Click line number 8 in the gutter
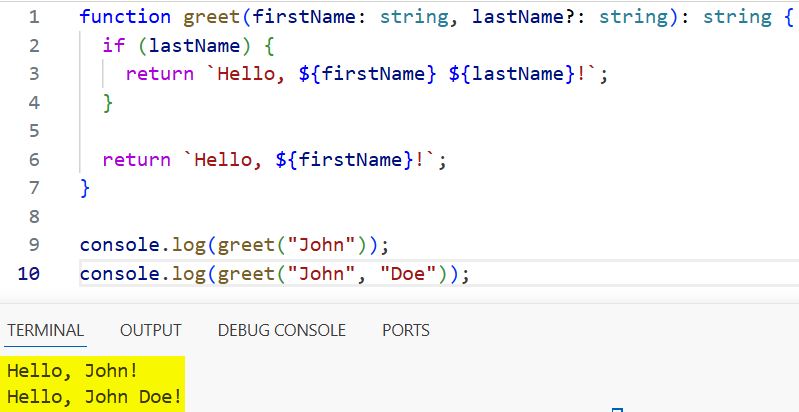 (x=34, y=217)
